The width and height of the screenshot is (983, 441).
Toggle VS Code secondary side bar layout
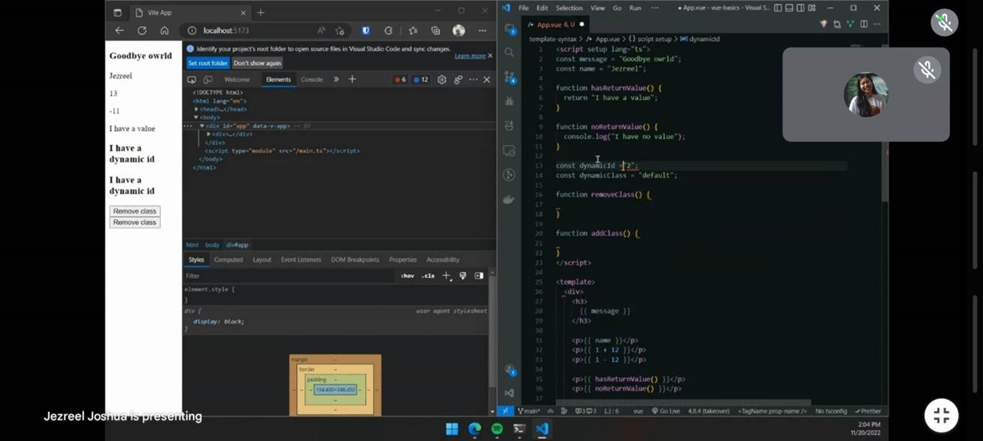(801, 8)
